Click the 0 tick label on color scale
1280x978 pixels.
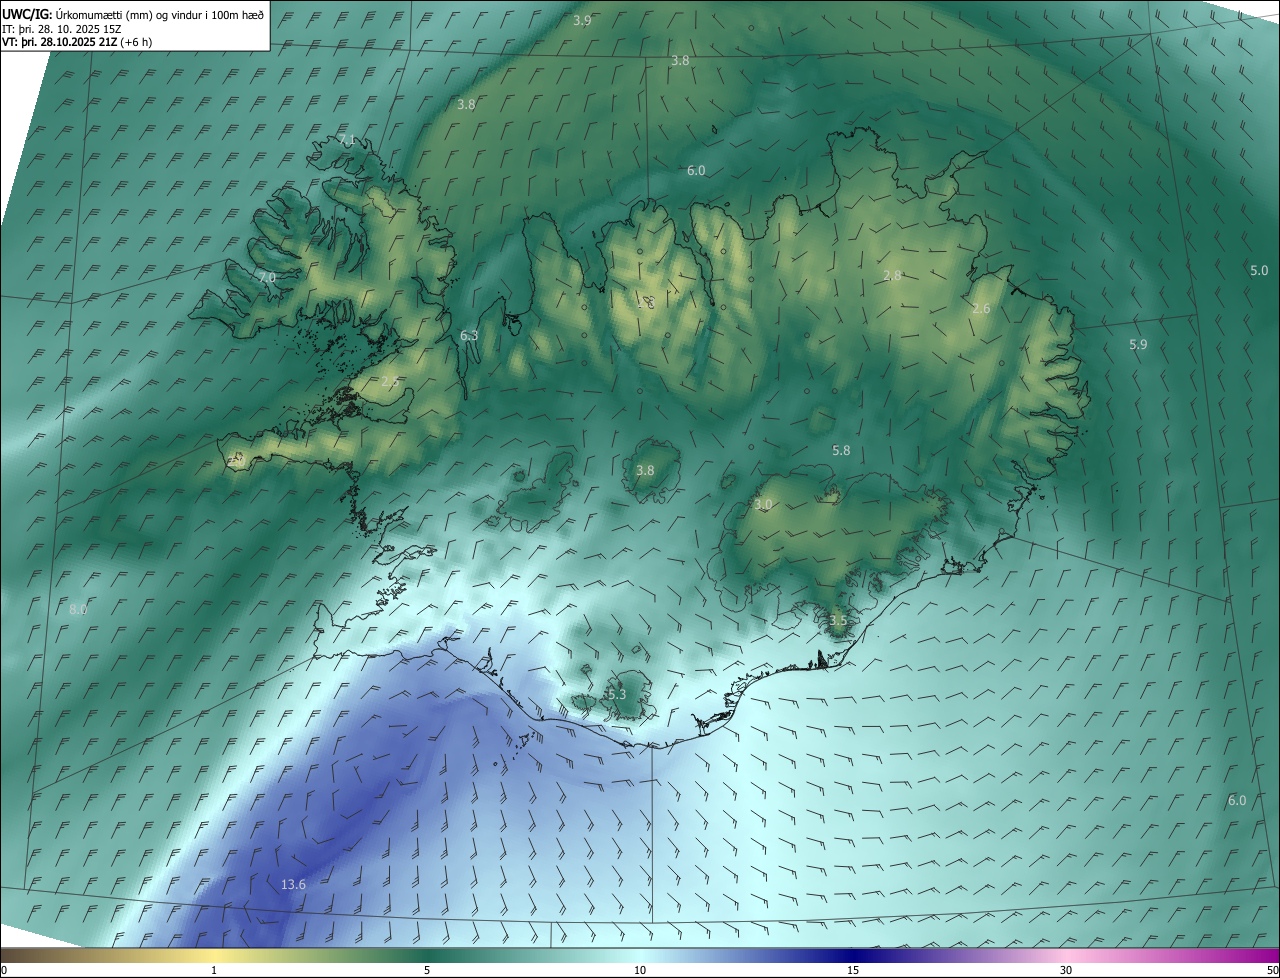4,970
